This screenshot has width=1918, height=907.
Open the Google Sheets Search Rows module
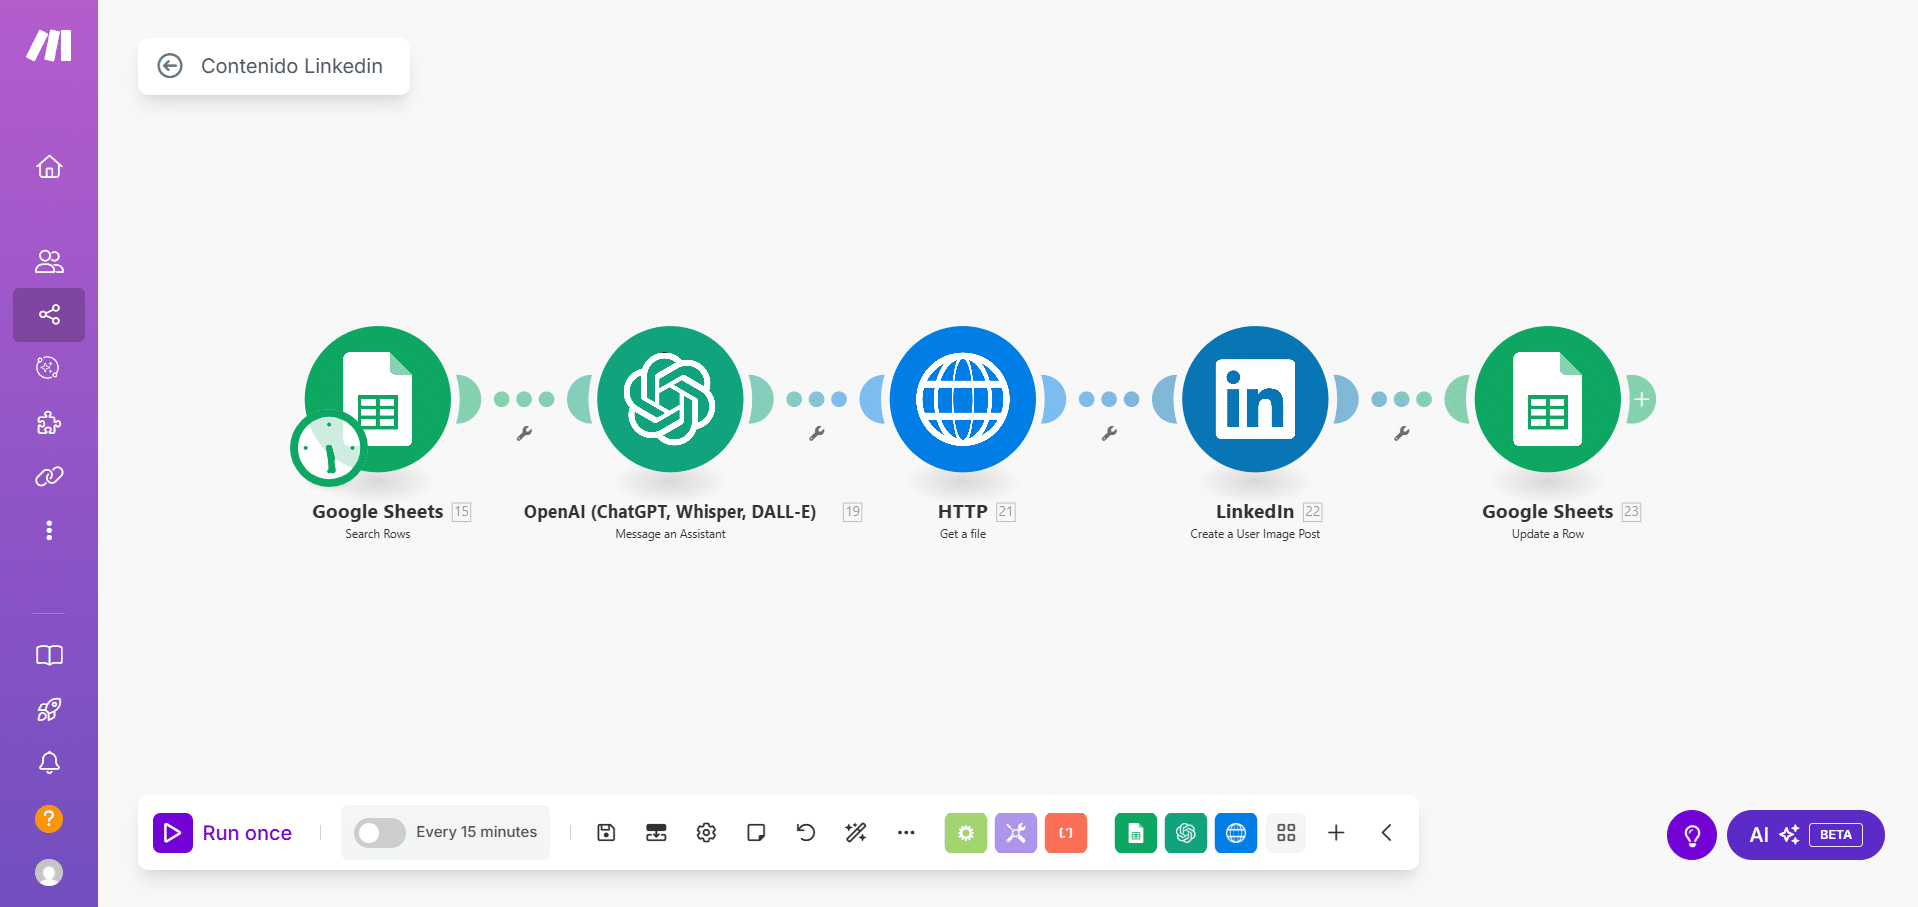378,399
